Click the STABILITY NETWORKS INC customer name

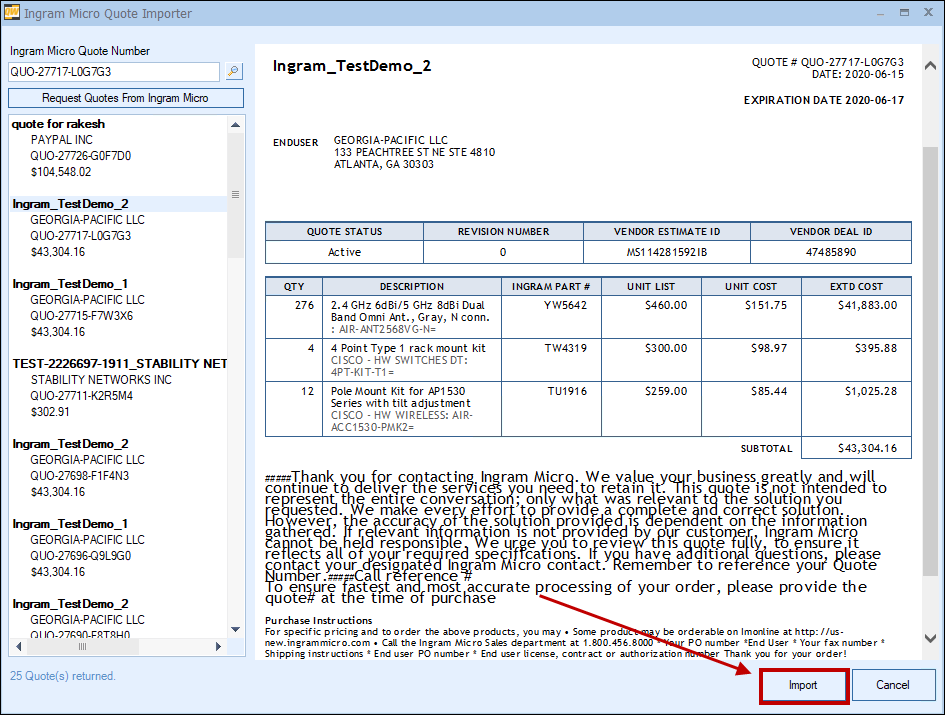pyautogui.click(x=101, y=380)
